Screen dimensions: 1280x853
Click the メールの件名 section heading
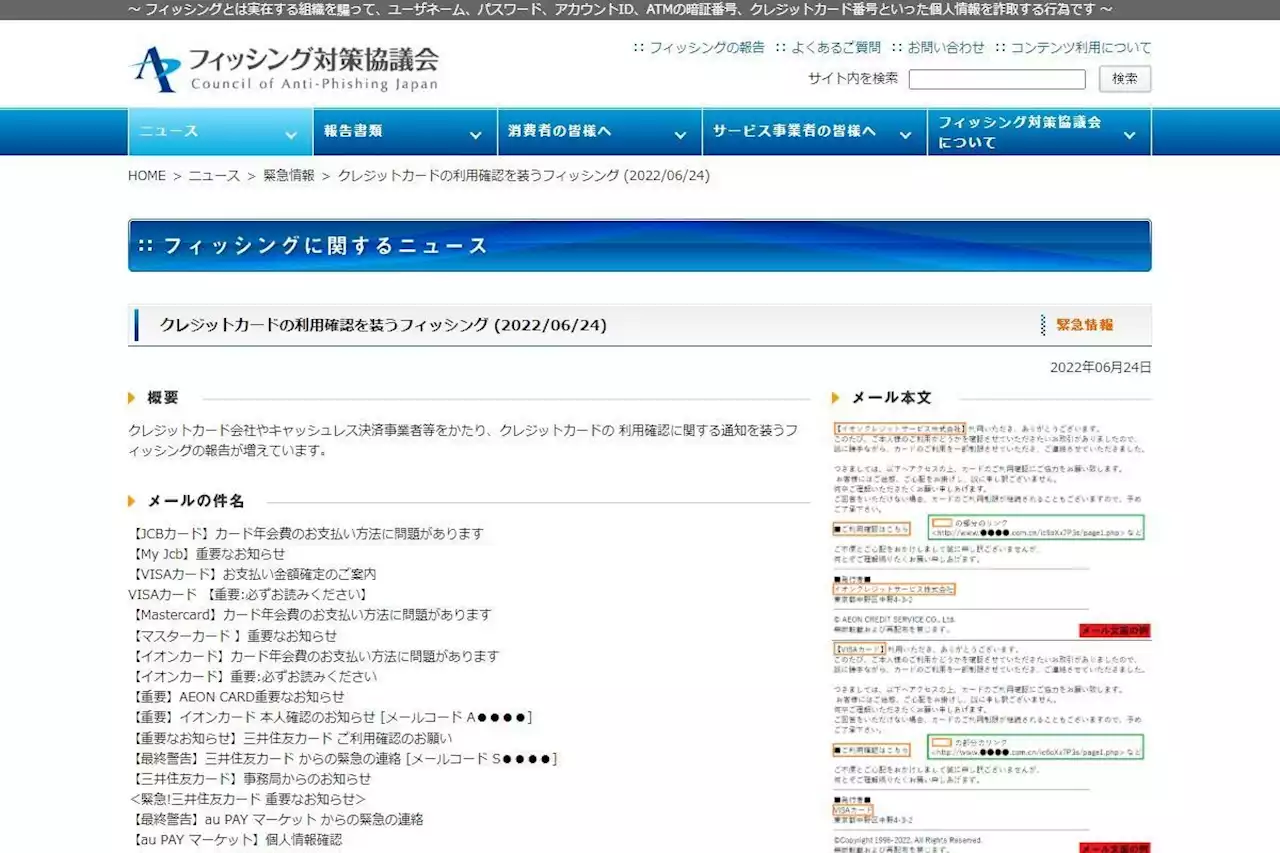[196, 500]
